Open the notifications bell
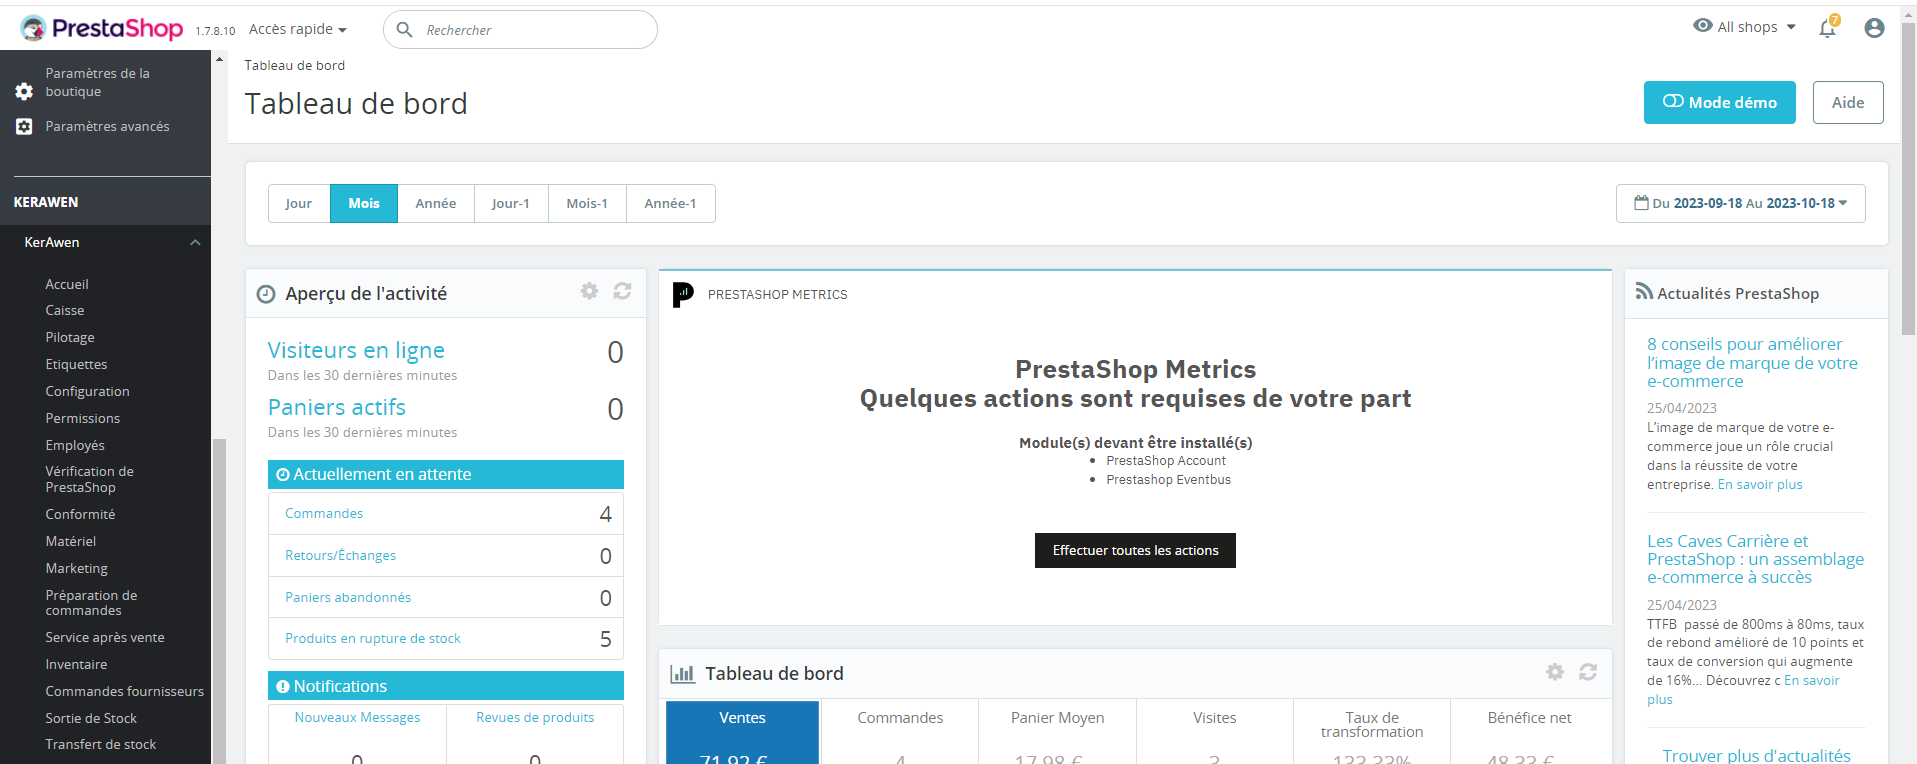The image size is (1917, 764). pyautogui.click(x=1828, y=28)
